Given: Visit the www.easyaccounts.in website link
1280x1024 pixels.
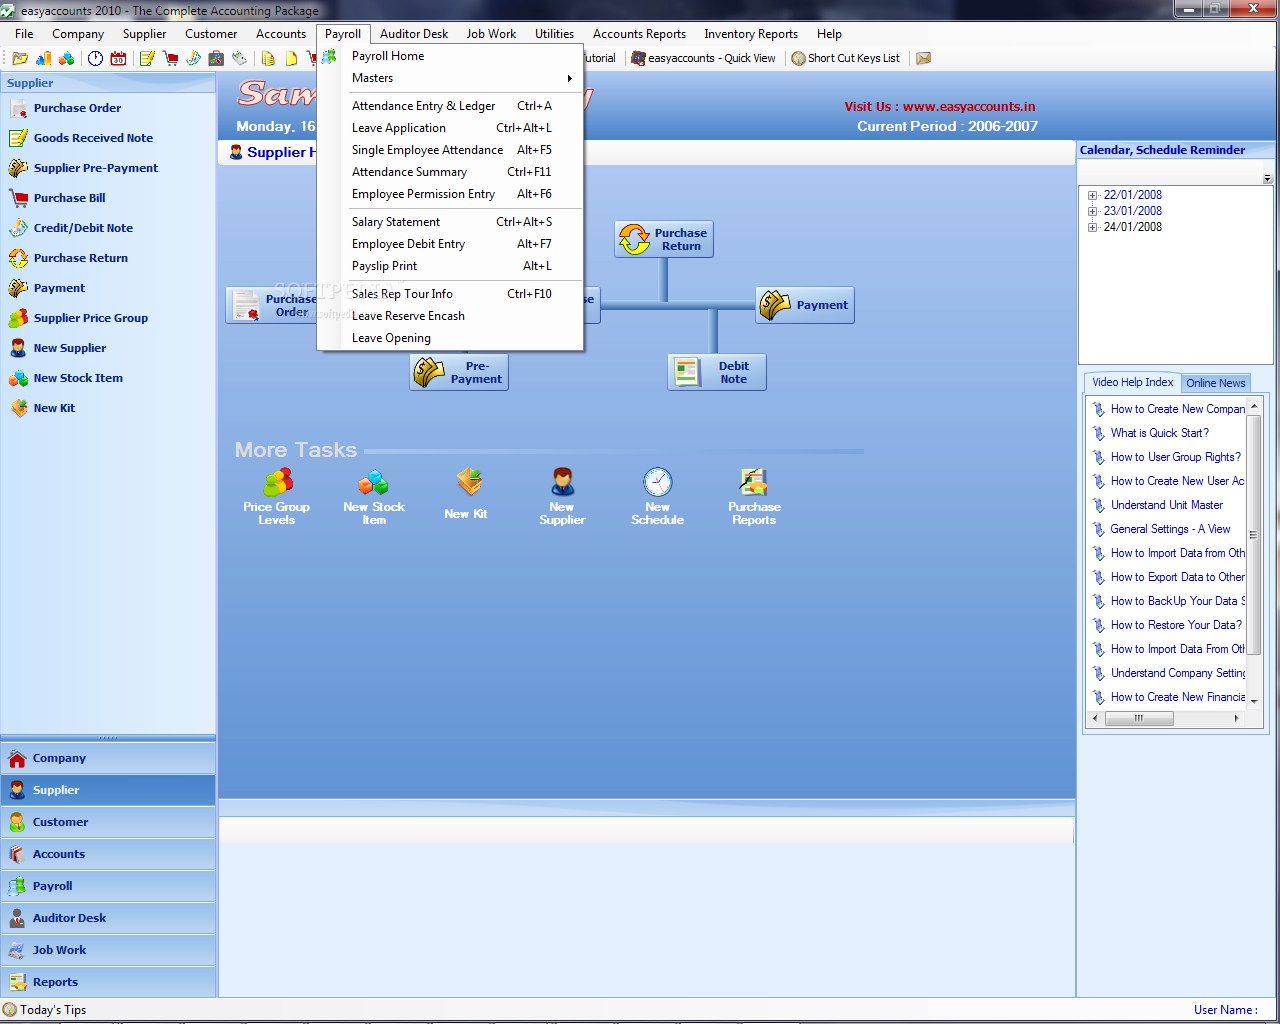Looking at the screenshot, I should [969, 107].
